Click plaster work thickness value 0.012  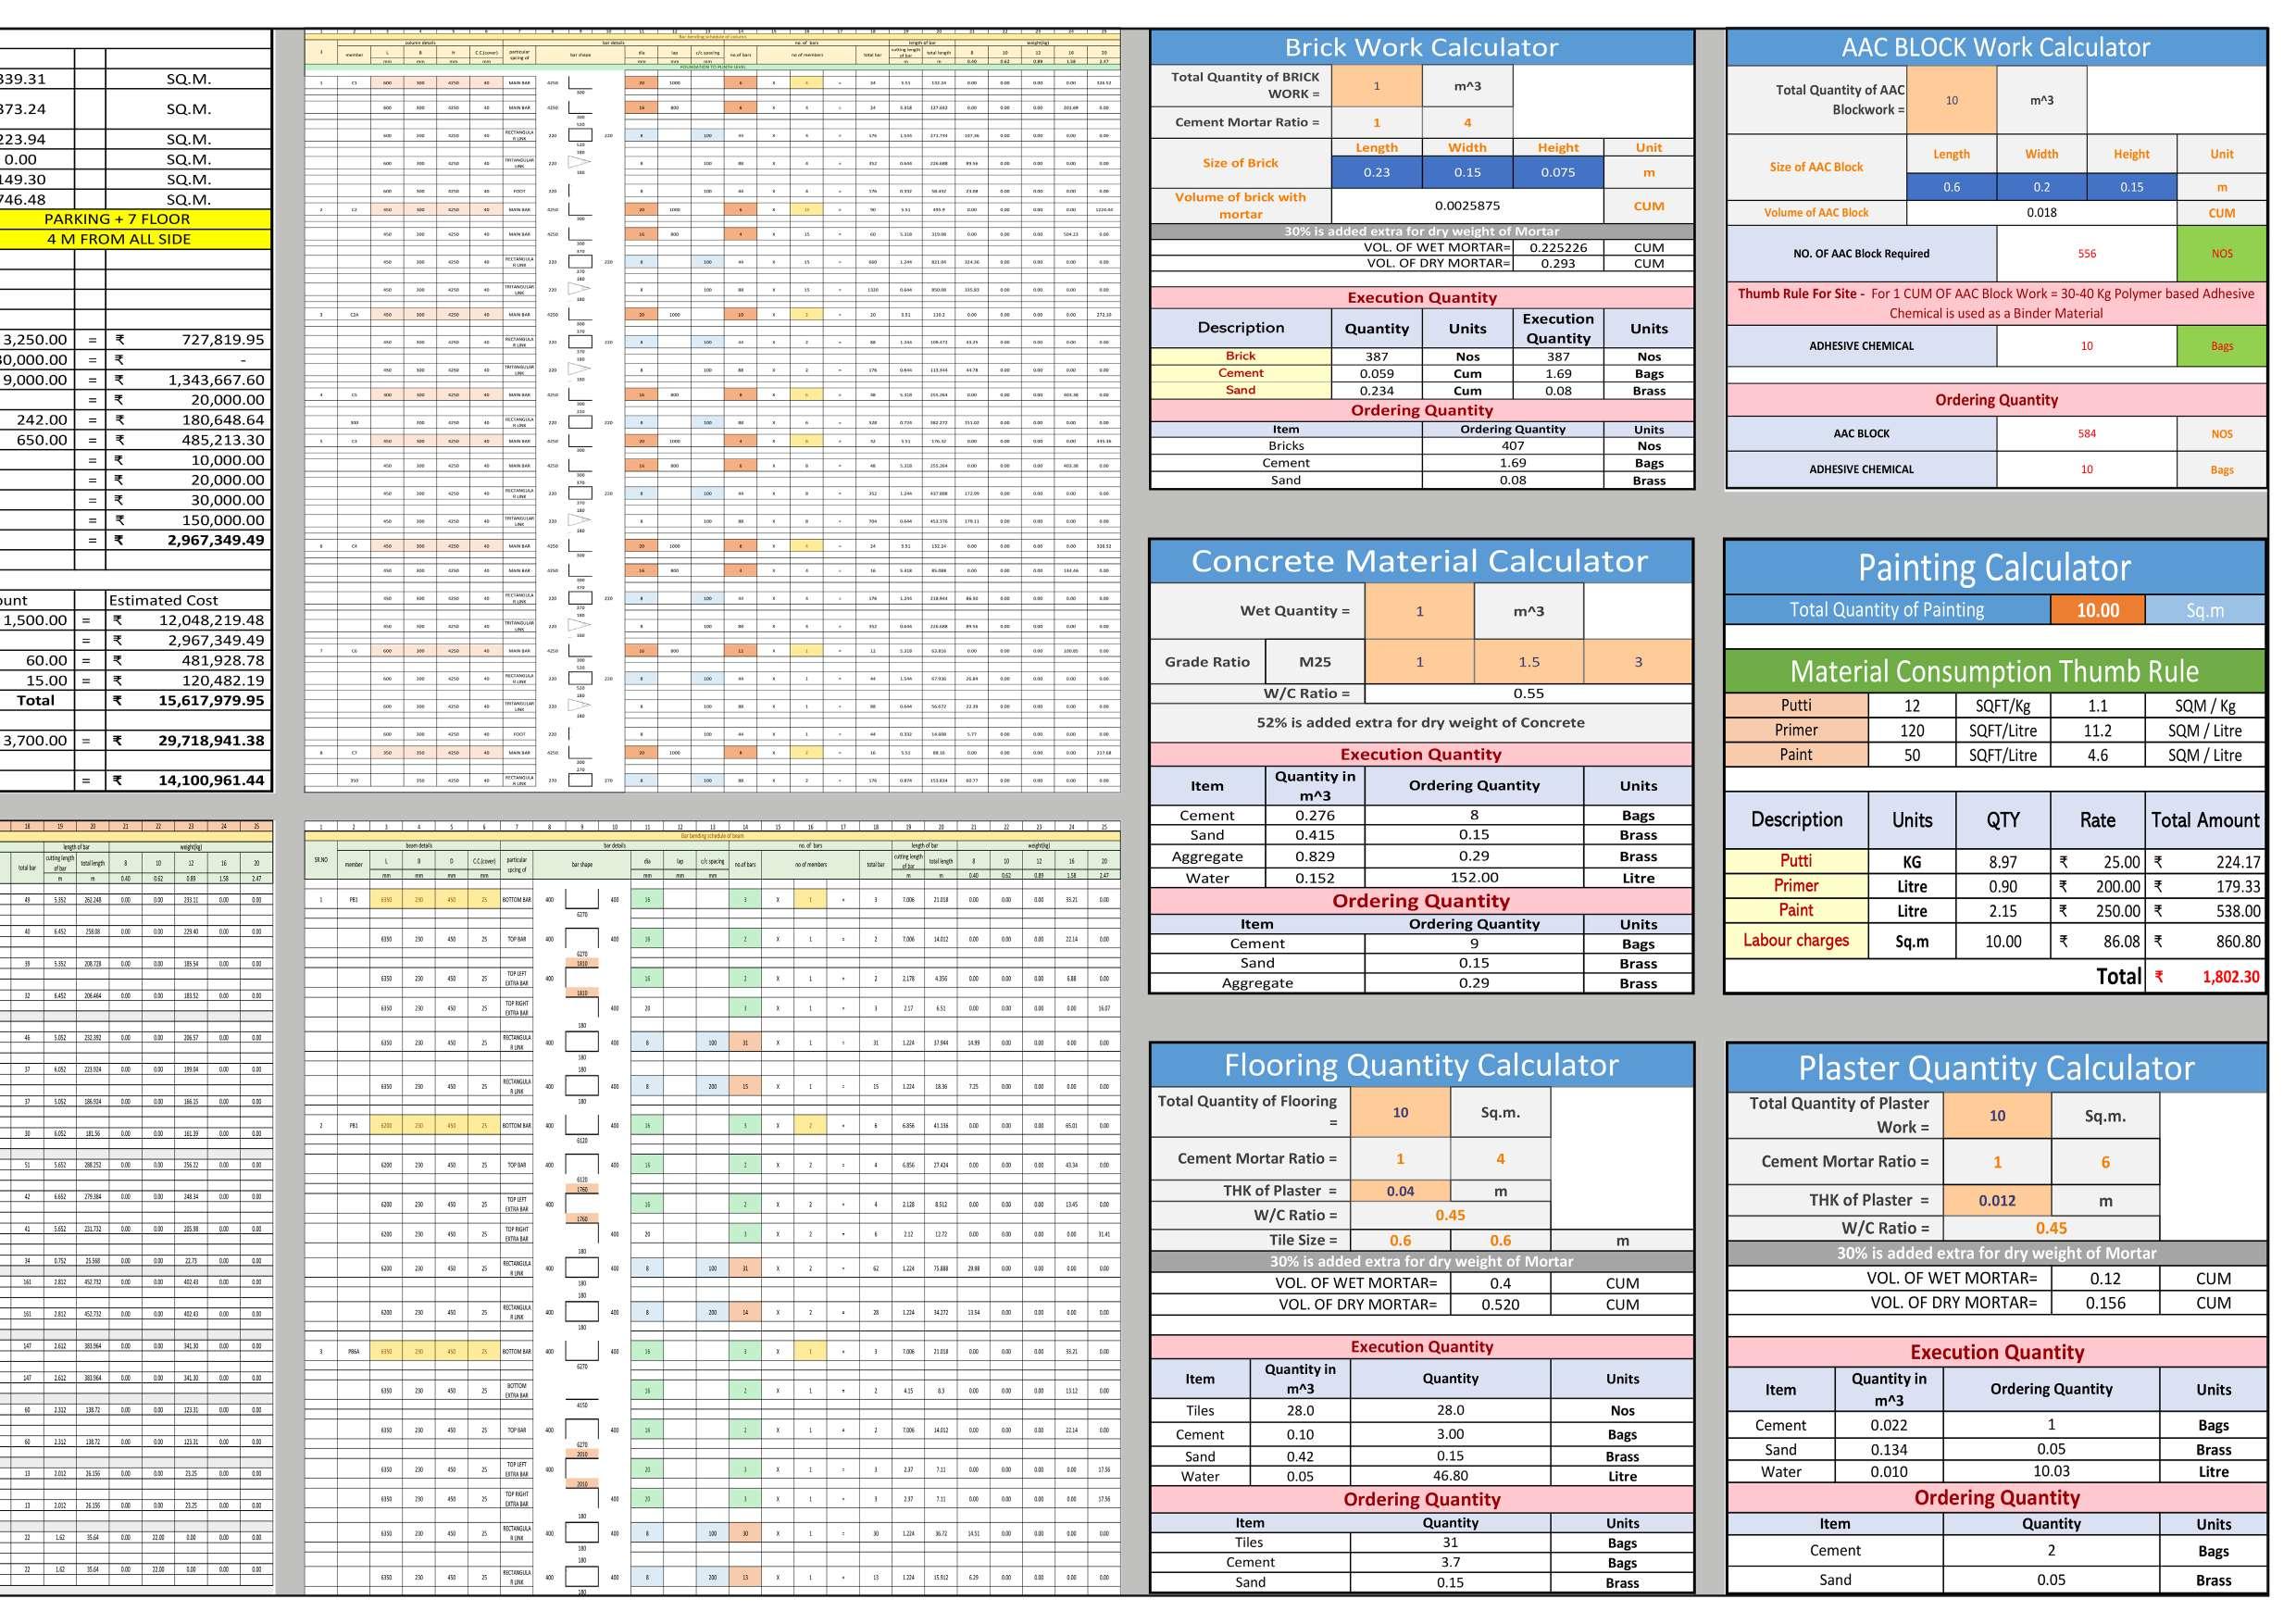point(1996,1201)
